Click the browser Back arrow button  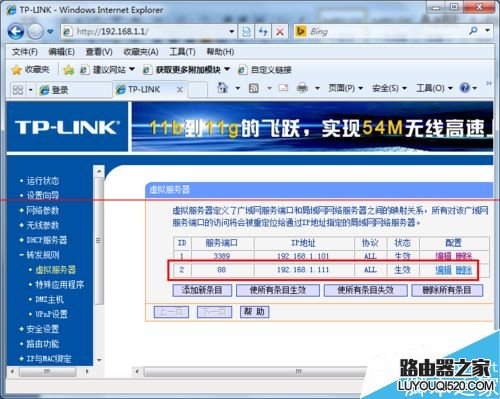pyautogui.click(x=16, y=32)
